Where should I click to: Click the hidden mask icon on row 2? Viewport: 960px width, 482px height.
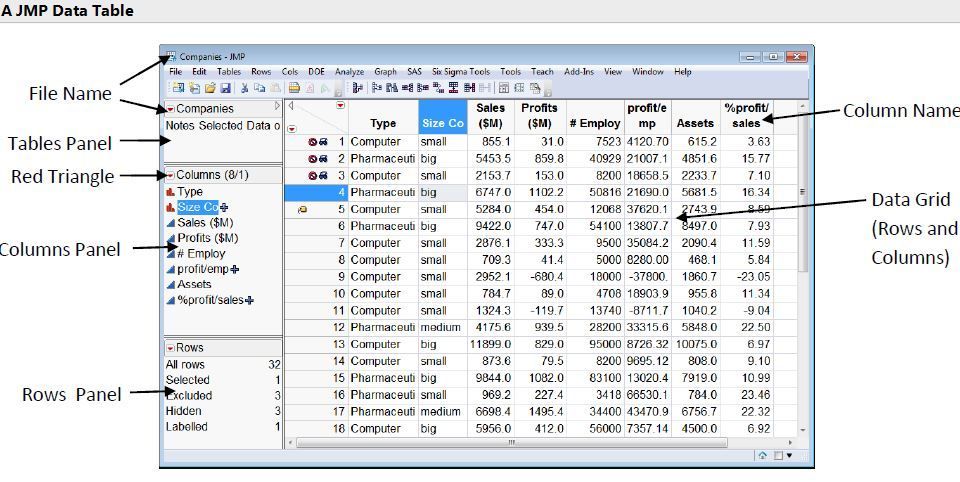click(323, 159)
